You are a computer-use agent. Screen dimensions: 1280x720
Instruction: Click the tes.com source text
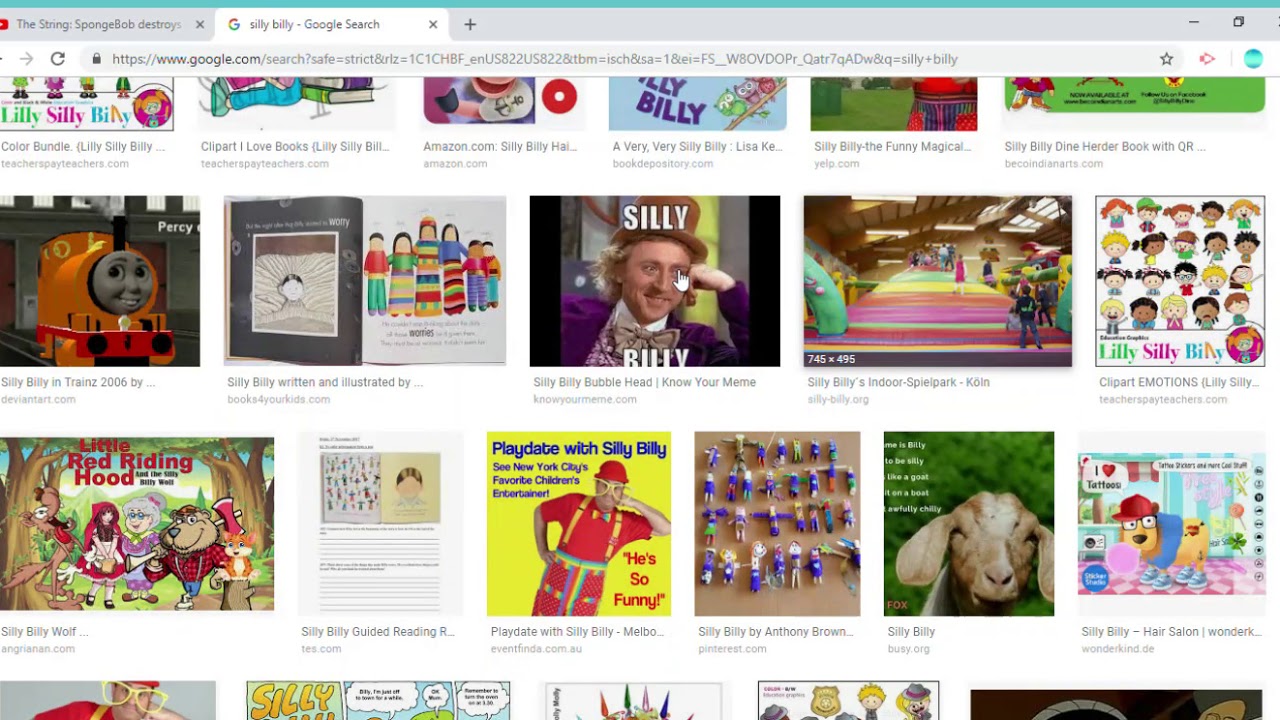pyautogui.click(x=321, y=649)
